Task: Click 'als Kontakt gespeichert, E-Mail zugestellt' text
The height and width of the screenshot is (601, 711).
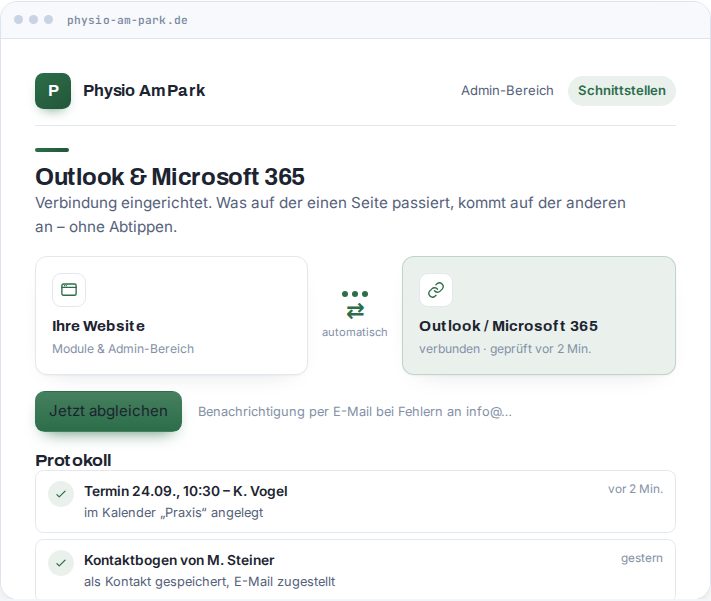Action: [x=209, y=581]
